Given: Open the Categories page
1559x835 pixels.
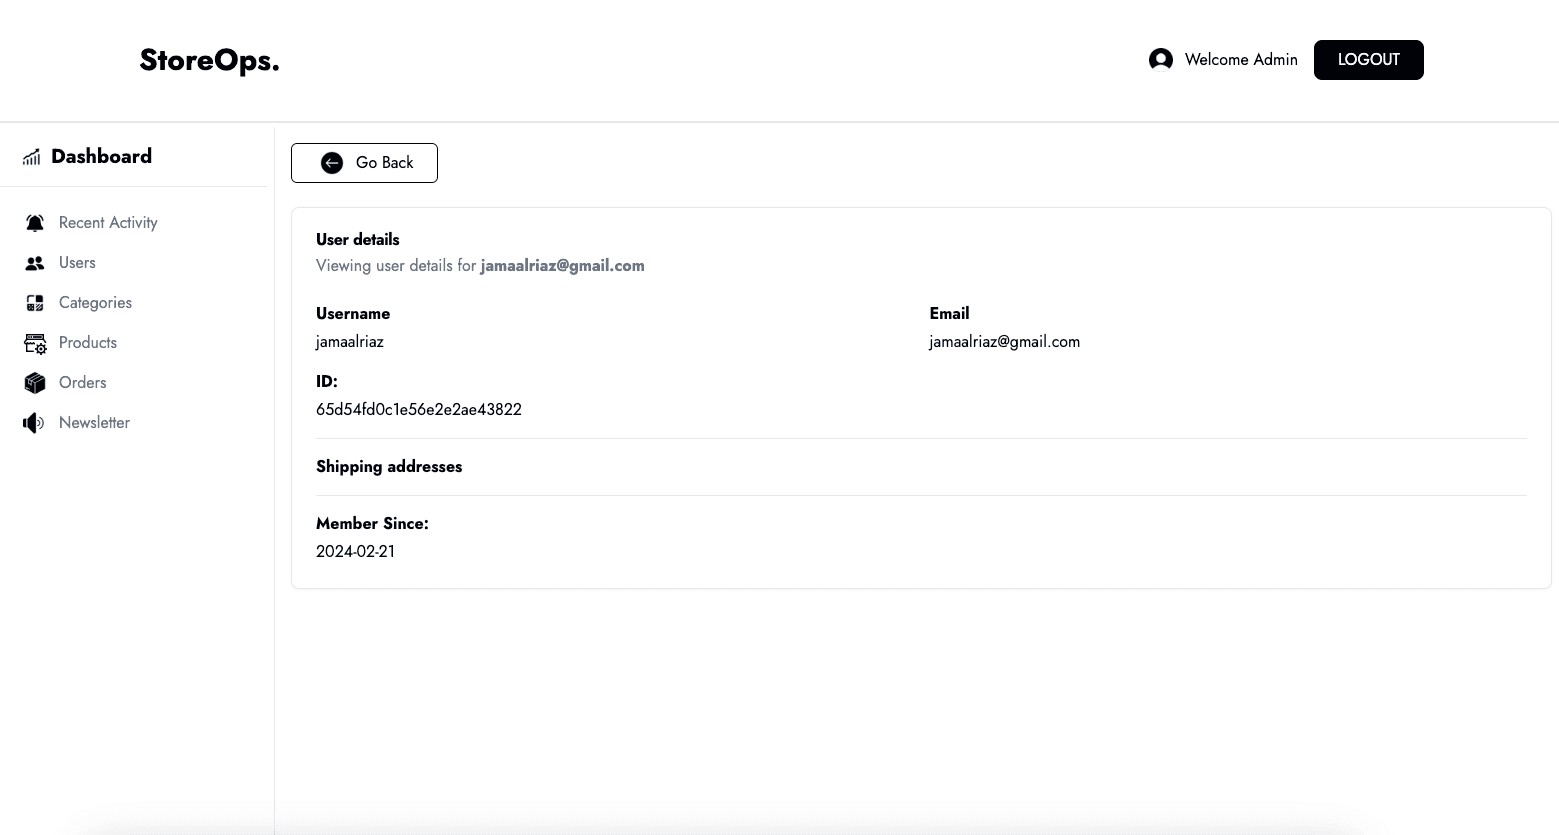Looking at the screenshot, I should coord(95,303).
